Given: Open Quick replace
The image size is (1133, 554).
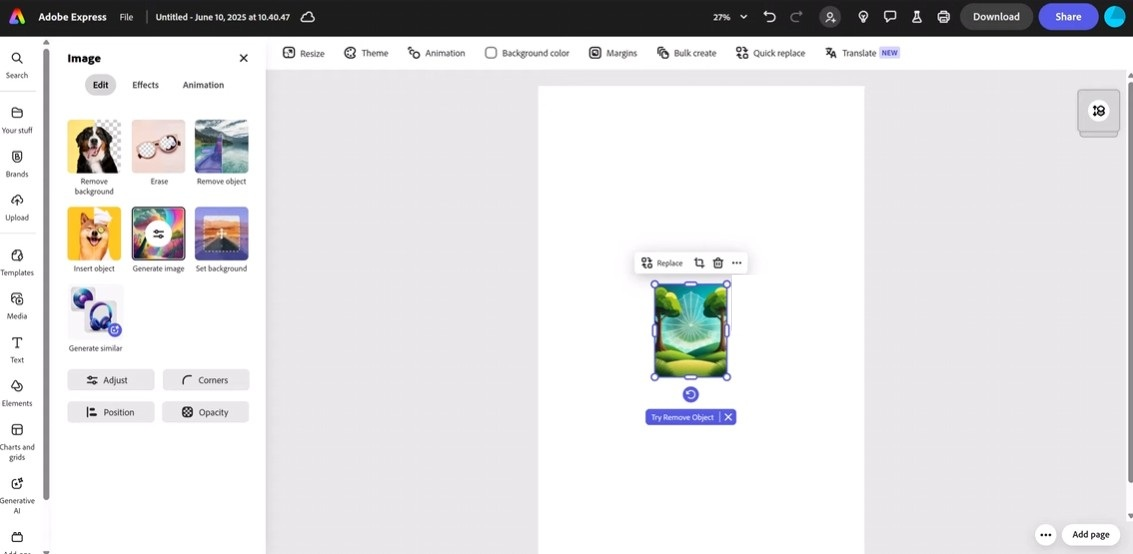Looking at the screenshot, I should click(x=770, y=53).
